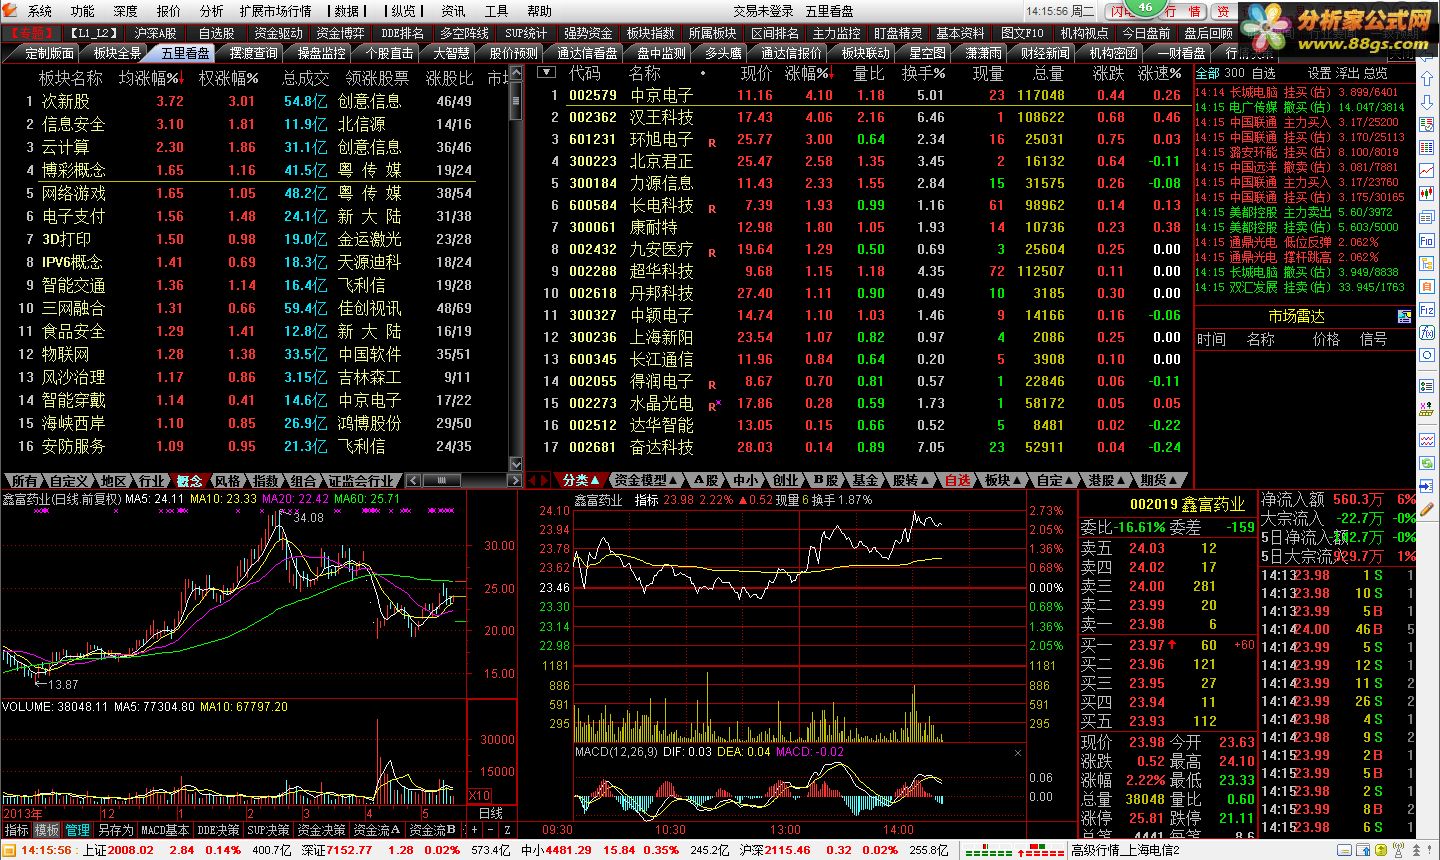Viewport: 1440px width, 860px height.
Task: Click the minus zoom button under K-line chart
Action: 492,830
